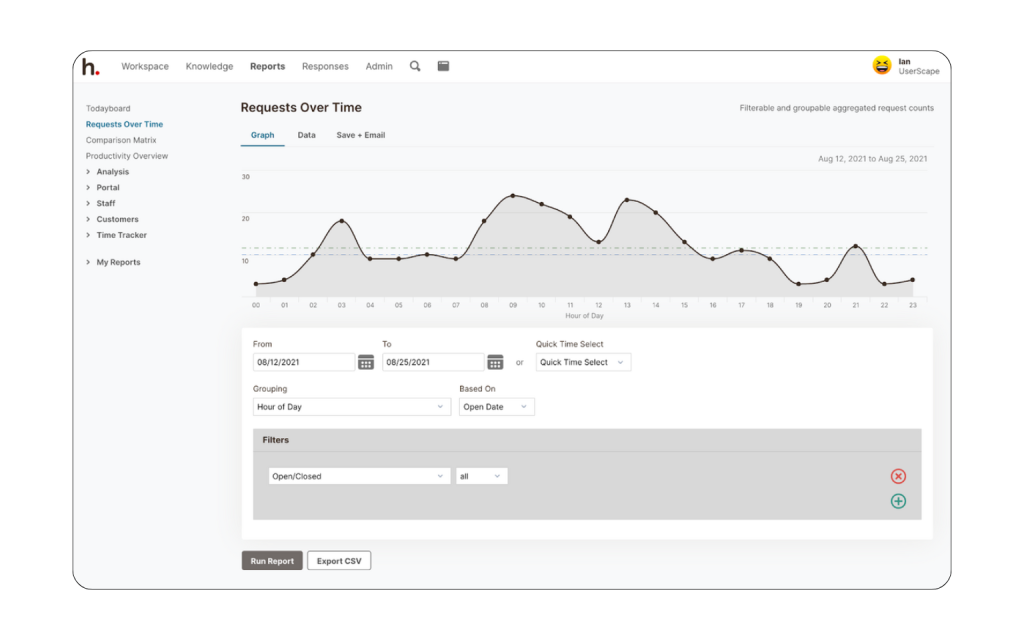
Task: Click the HelpSpot logo icon
Action: (91, 67)
